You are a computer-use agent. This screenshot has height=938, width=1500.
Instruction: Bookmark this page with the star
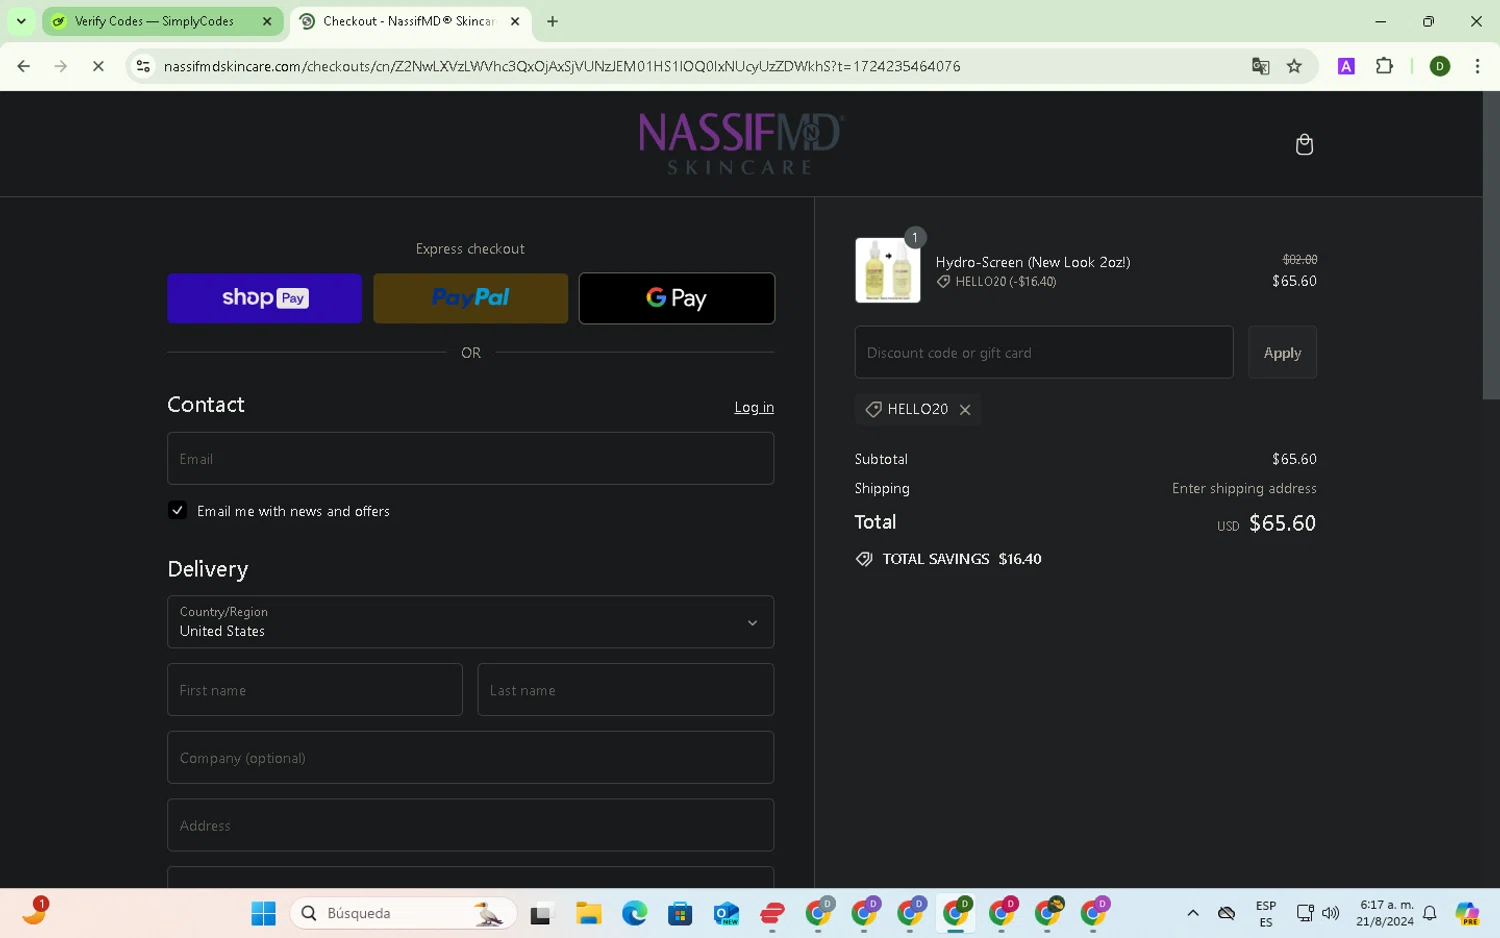pyautogui.click(x=1294, y=66)
